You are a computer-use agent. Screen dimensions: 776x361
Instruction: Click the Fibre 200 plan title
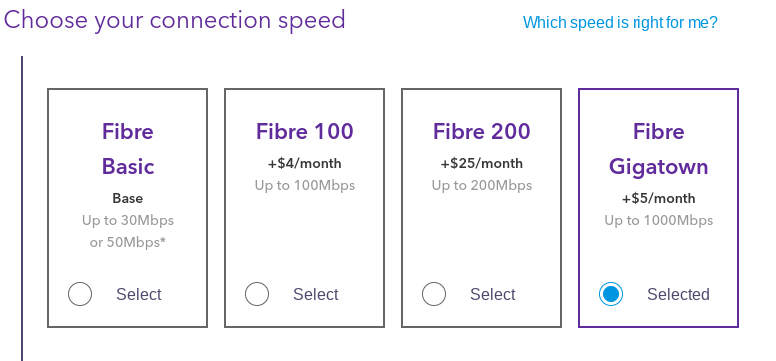(x=482, y=132)
